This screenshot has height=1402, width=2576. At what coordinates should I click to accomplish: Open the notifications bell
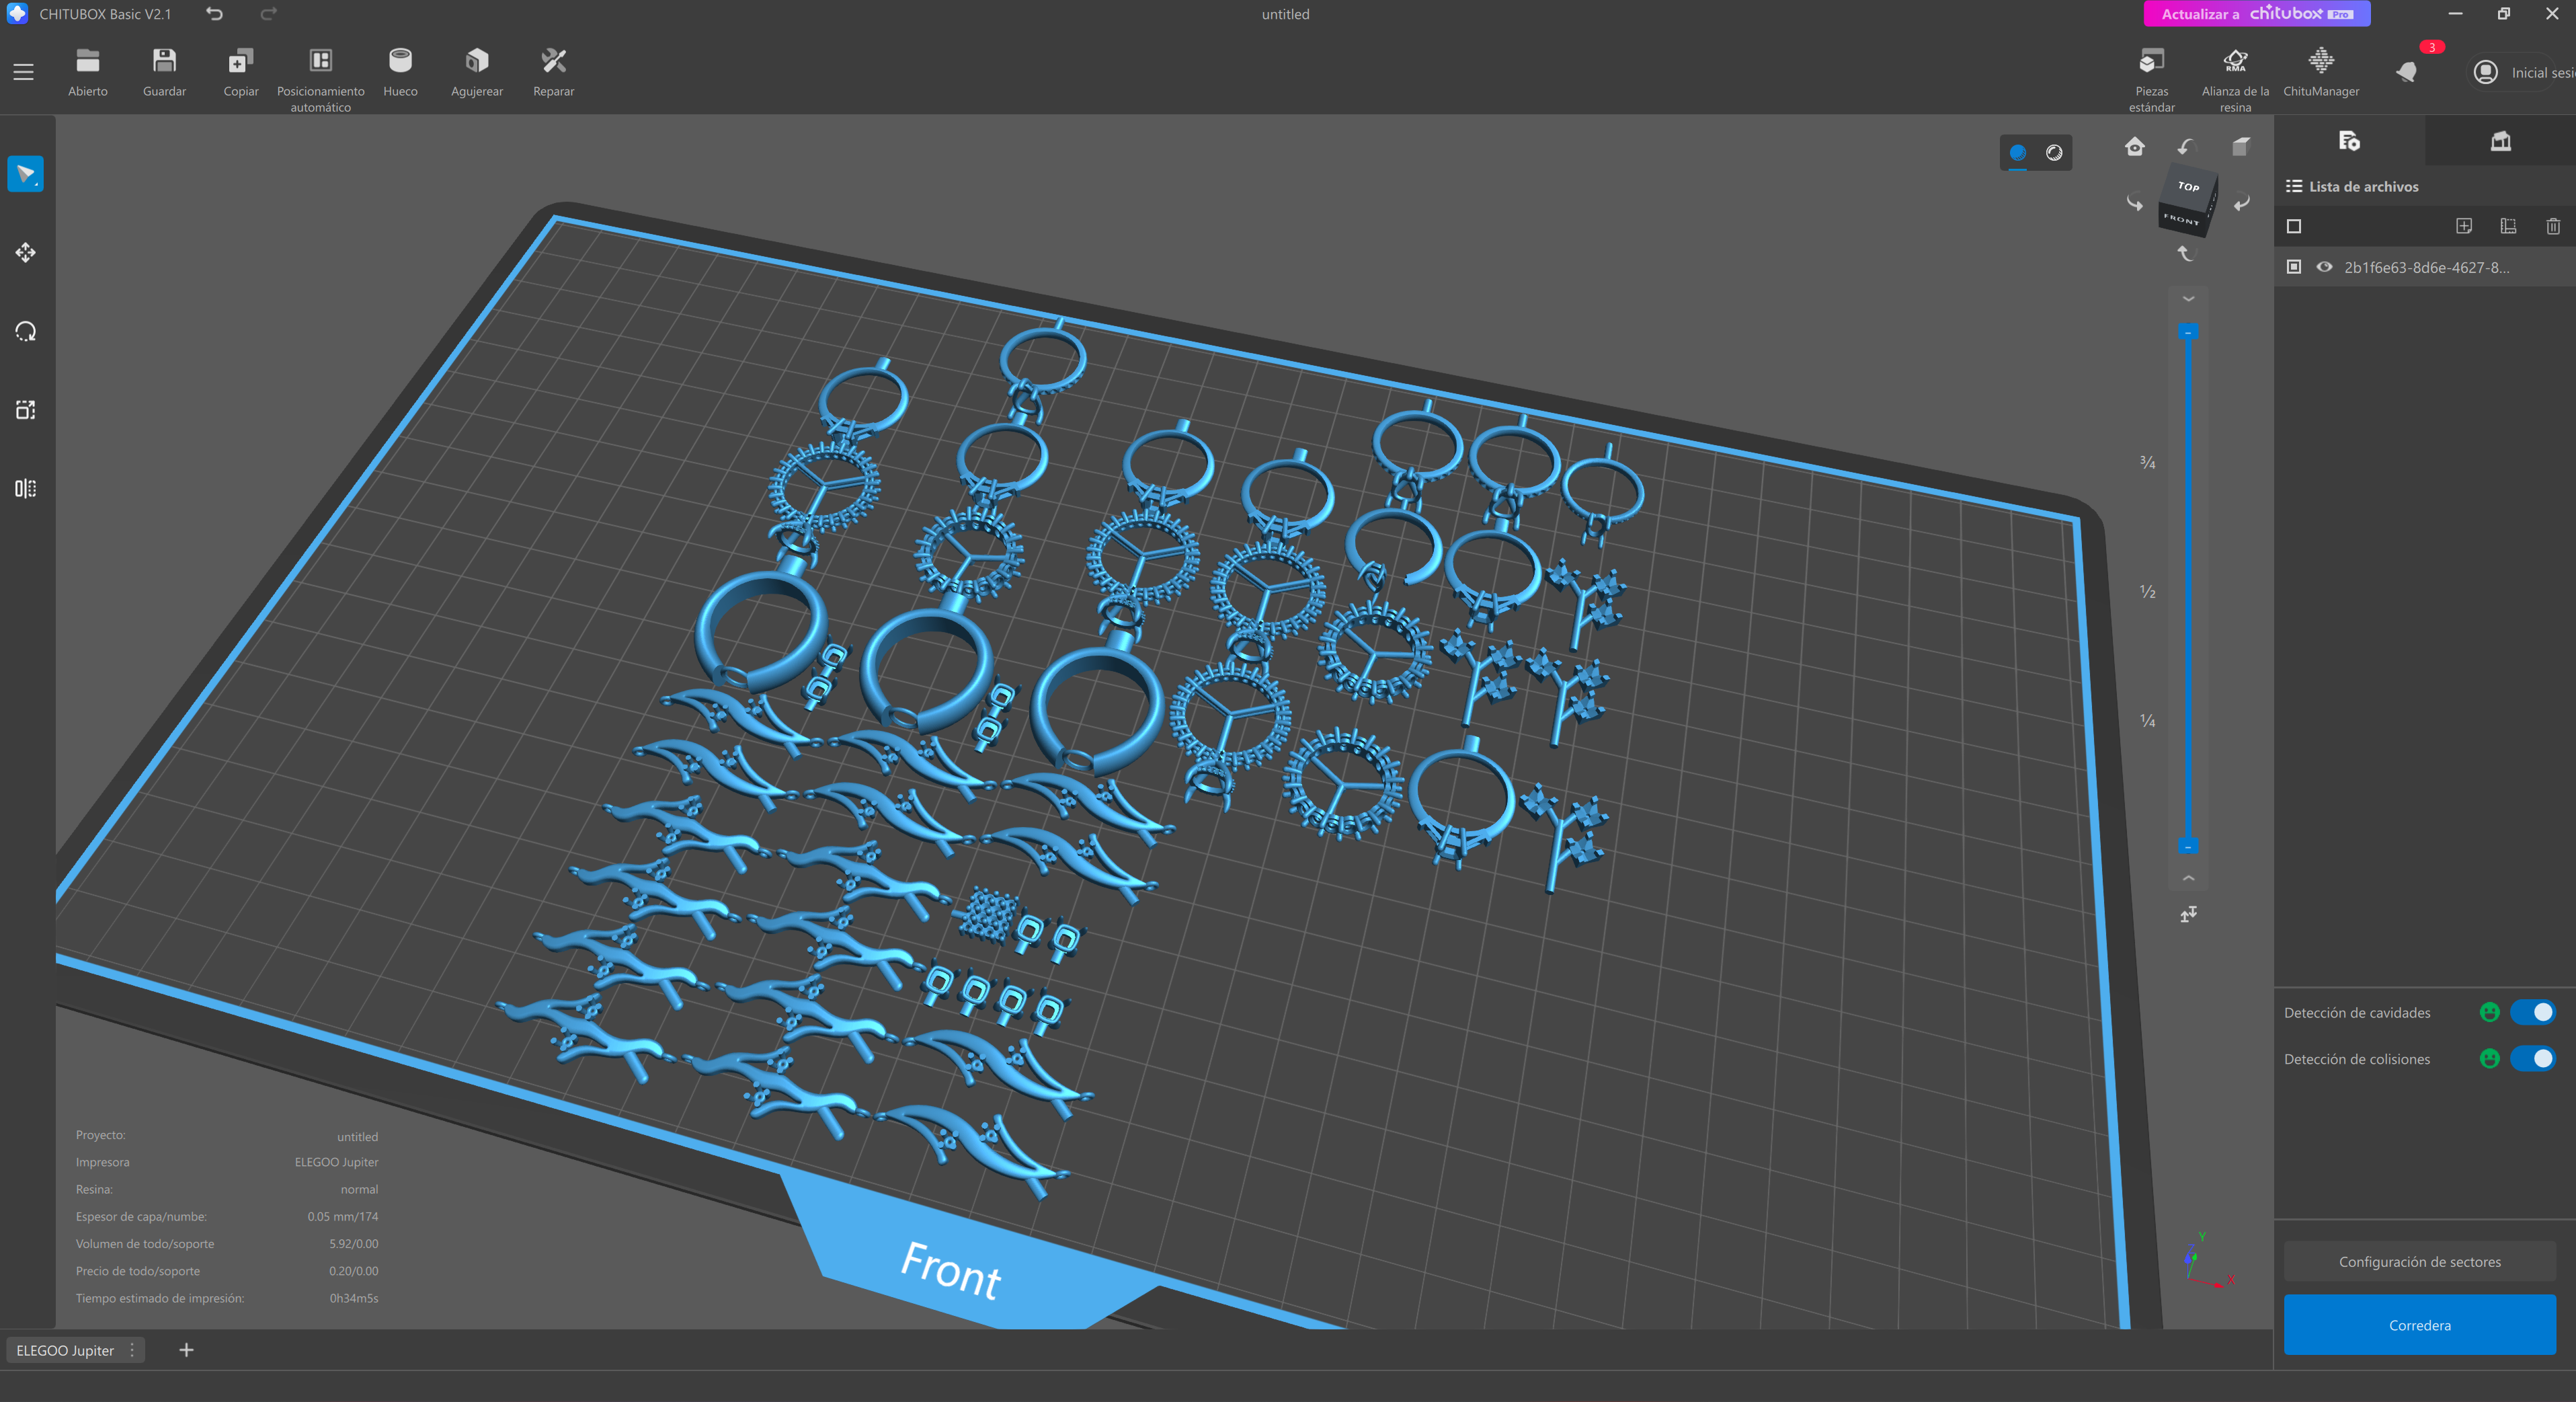pos(2407,72)
